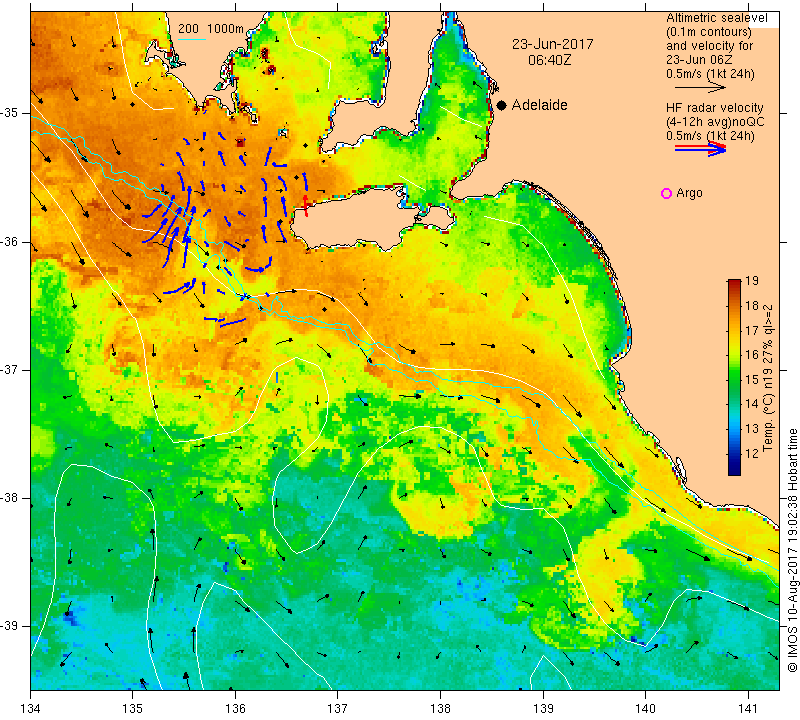Click the latitude label -37

tap(10, 369)
